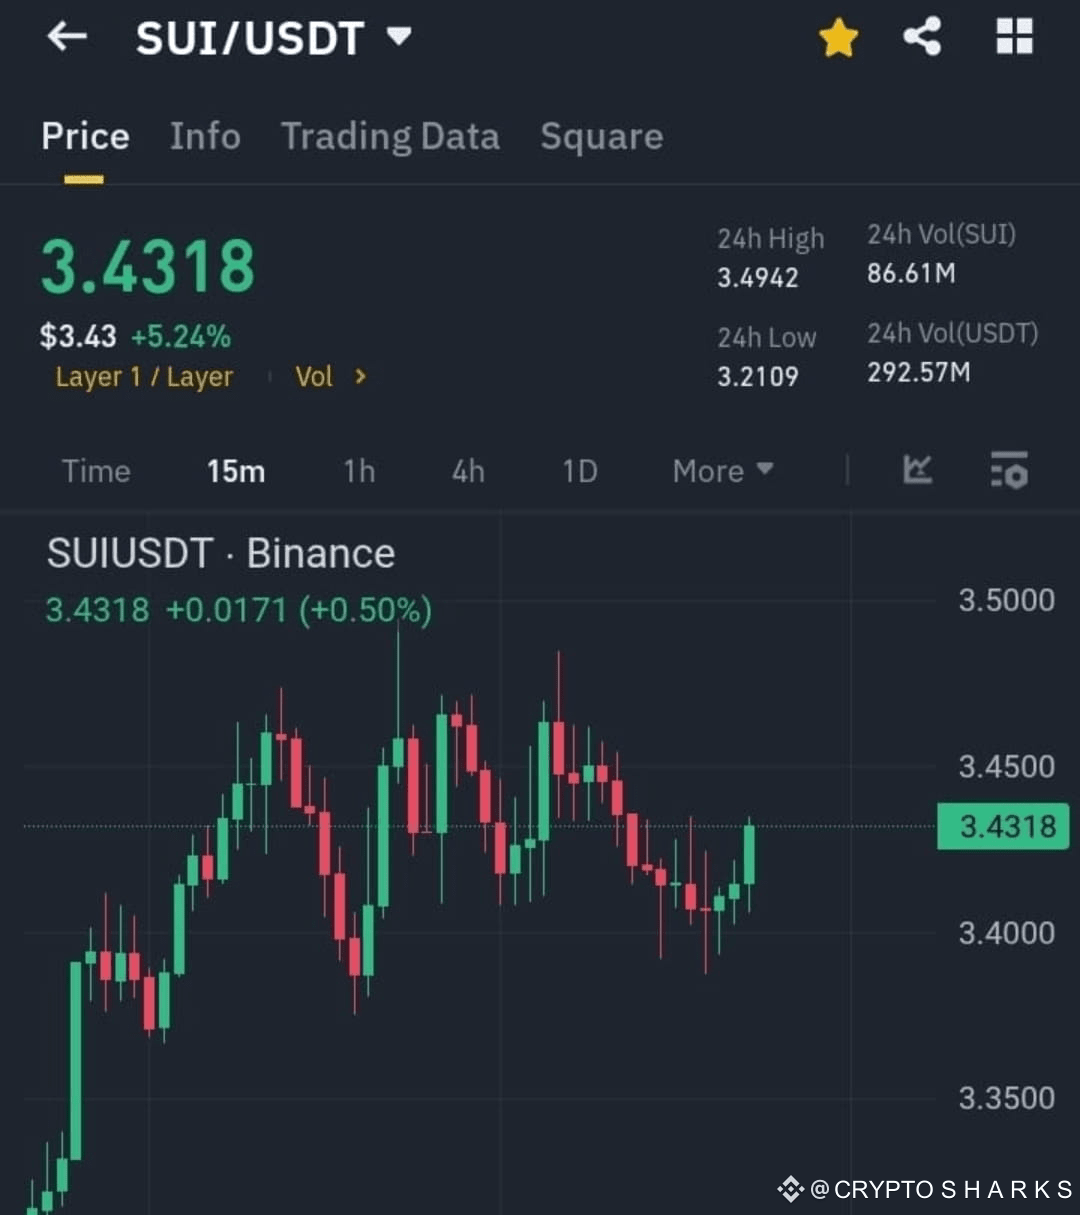Add SUI/USDT to favorites via star icon
Image resolution: width=1080 pixels, height=1215 pixels.
pyautogui.click(x=838, y=37)
